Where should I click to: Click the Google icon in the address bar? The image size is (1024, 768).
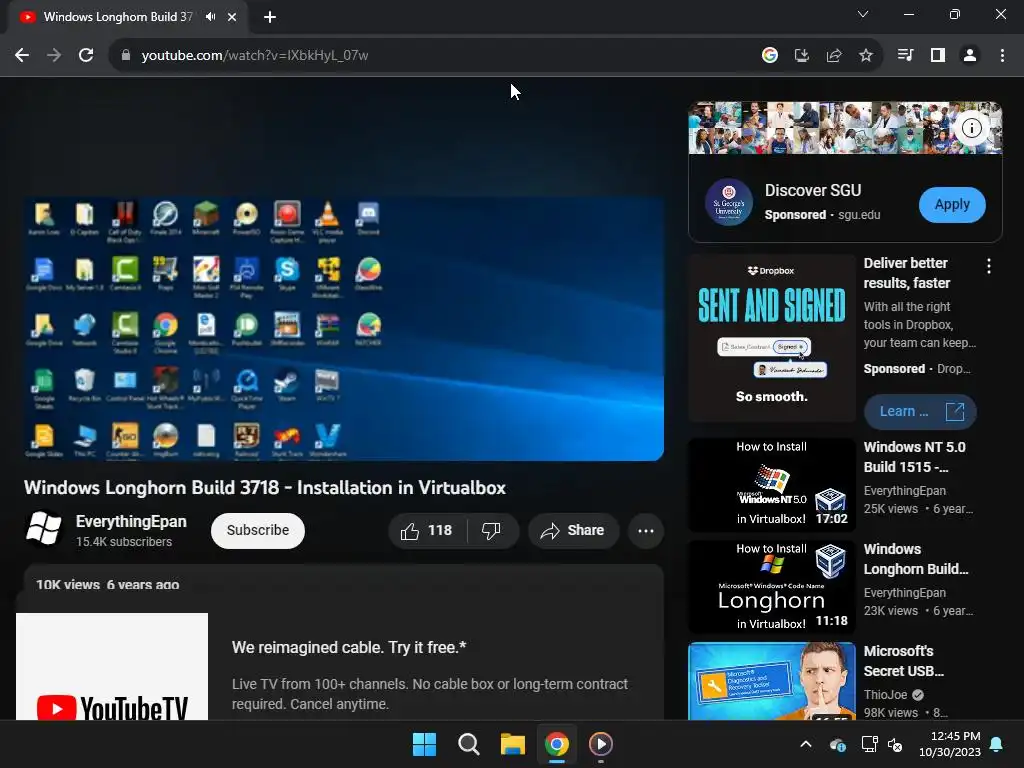point(770,56)
